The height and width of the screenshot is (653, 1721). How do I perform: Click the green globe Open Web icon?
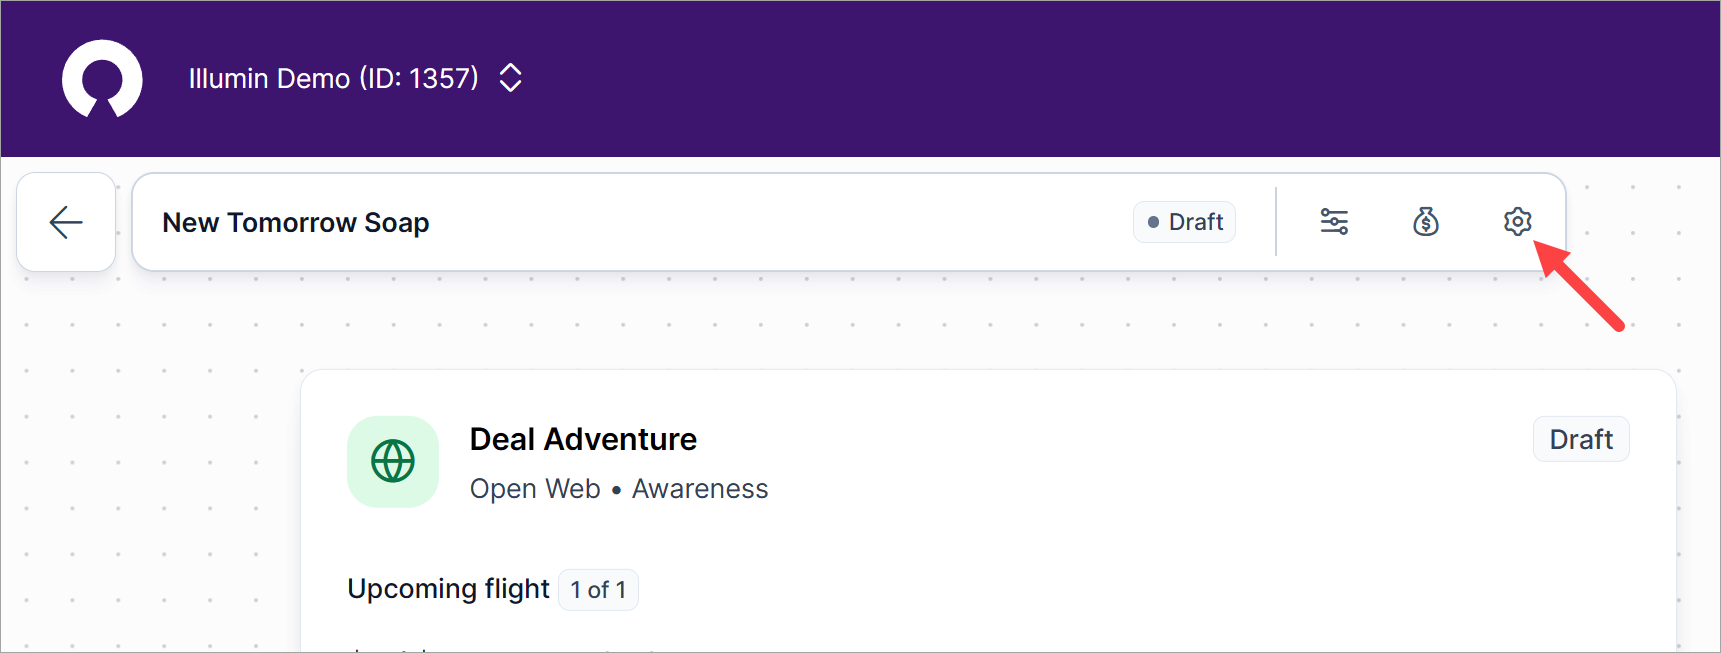coord(393,462)
